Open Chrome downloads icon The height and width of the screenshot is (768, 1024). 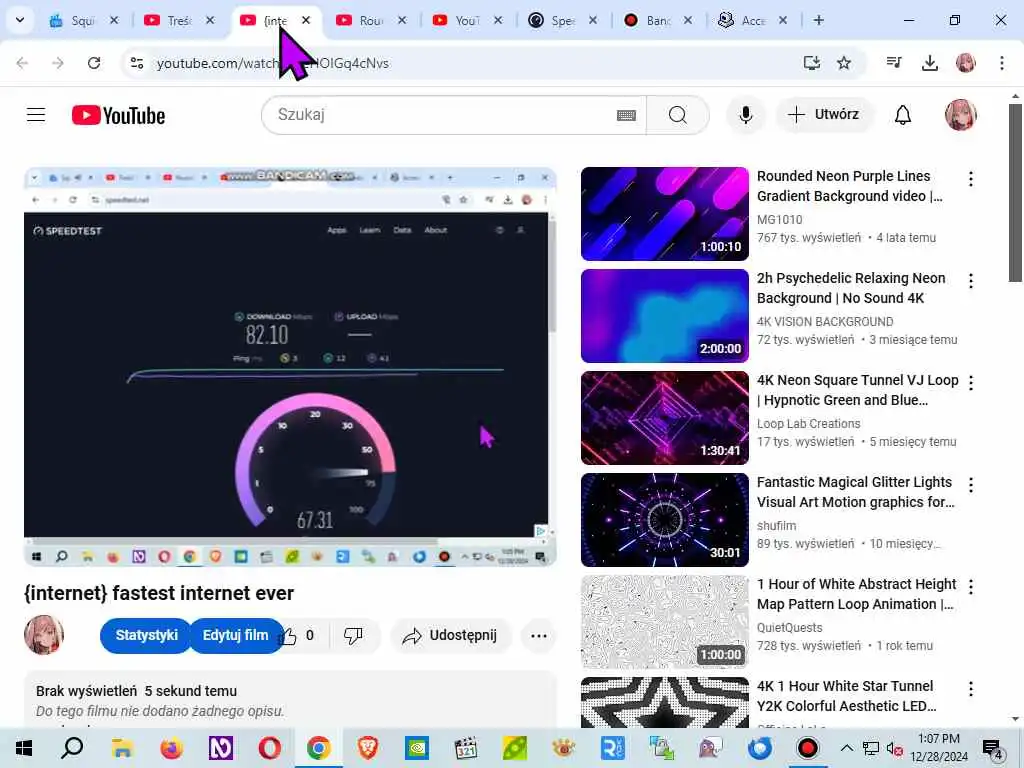click(x=929, y=63)
